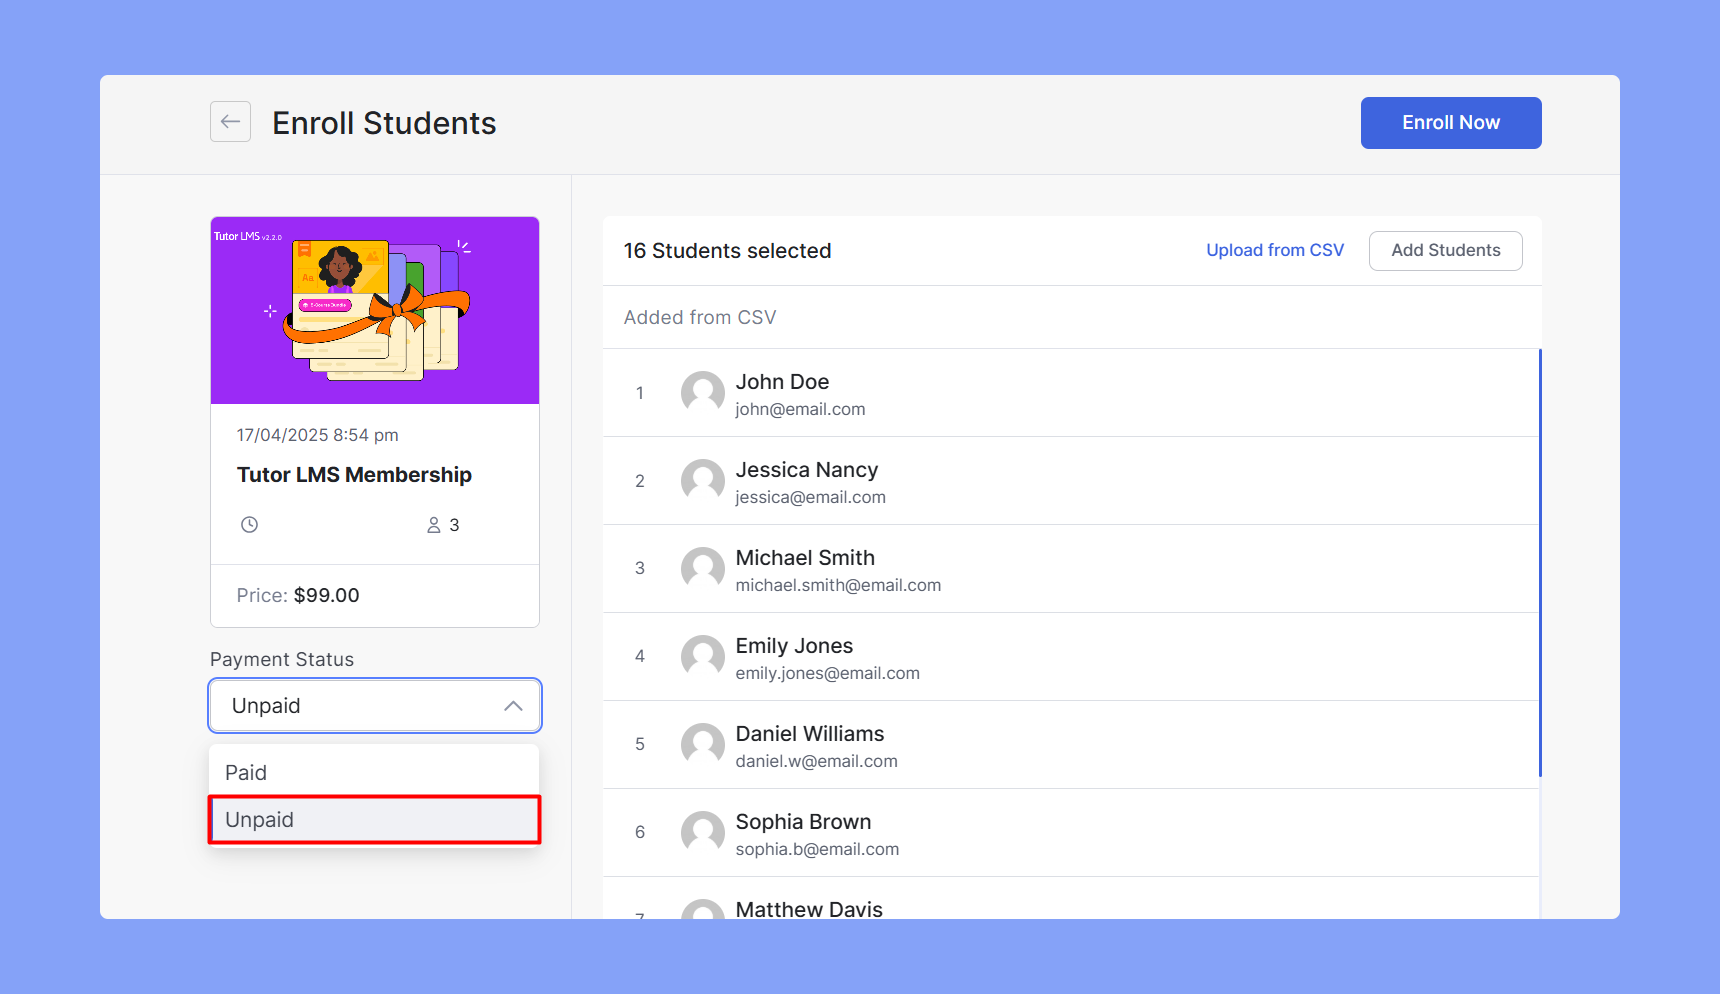Select the Sophia Brown name

coord(803,822)
